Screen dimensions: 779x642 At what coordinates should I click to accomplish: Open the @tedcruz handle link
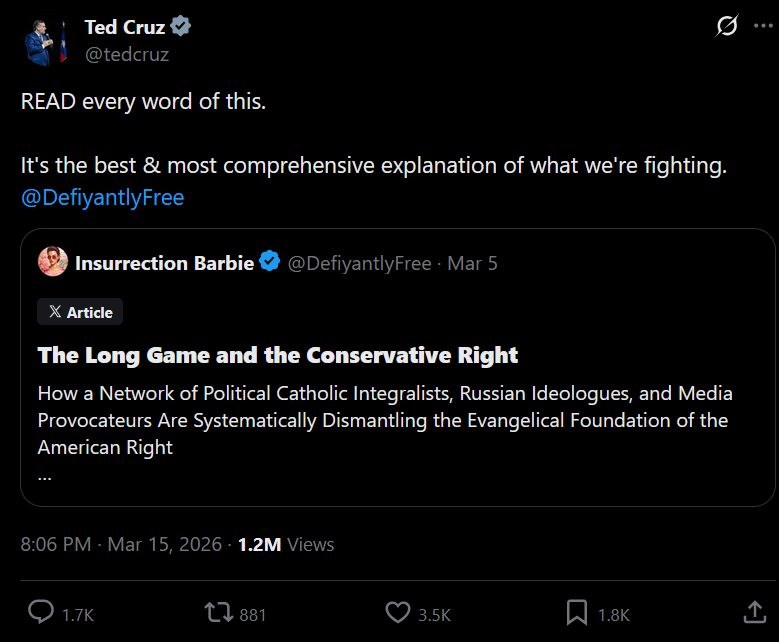coord(126,54)
